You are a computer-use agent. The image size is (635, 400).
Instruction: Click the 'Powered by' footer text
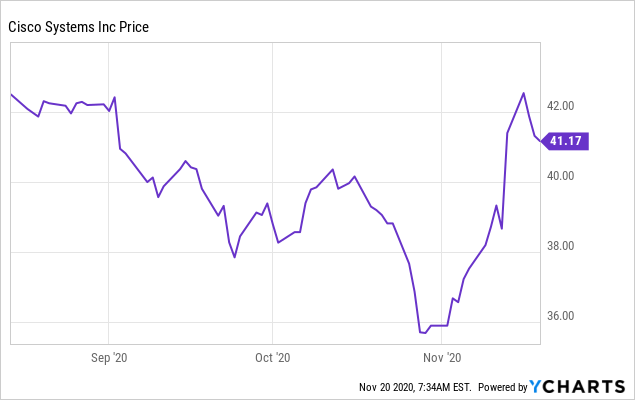click(x=503, y=387)
